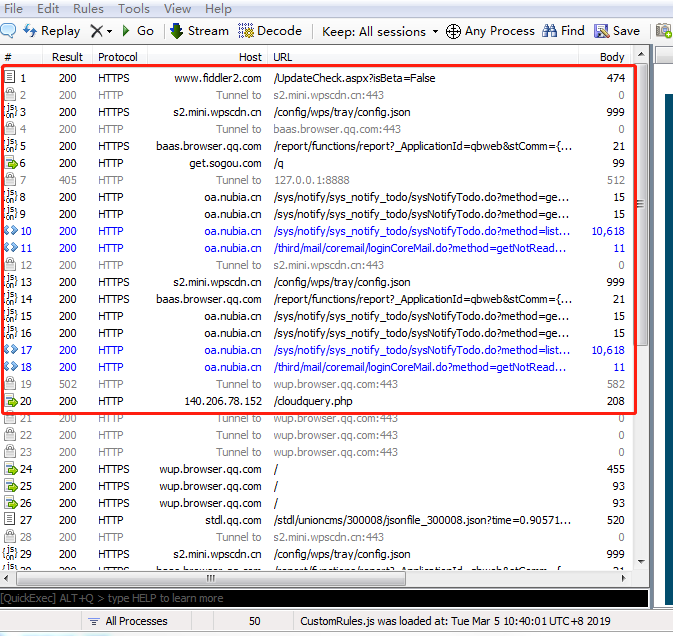
Task: Select the 502 result cell
Action: click(x=68, y=384)
